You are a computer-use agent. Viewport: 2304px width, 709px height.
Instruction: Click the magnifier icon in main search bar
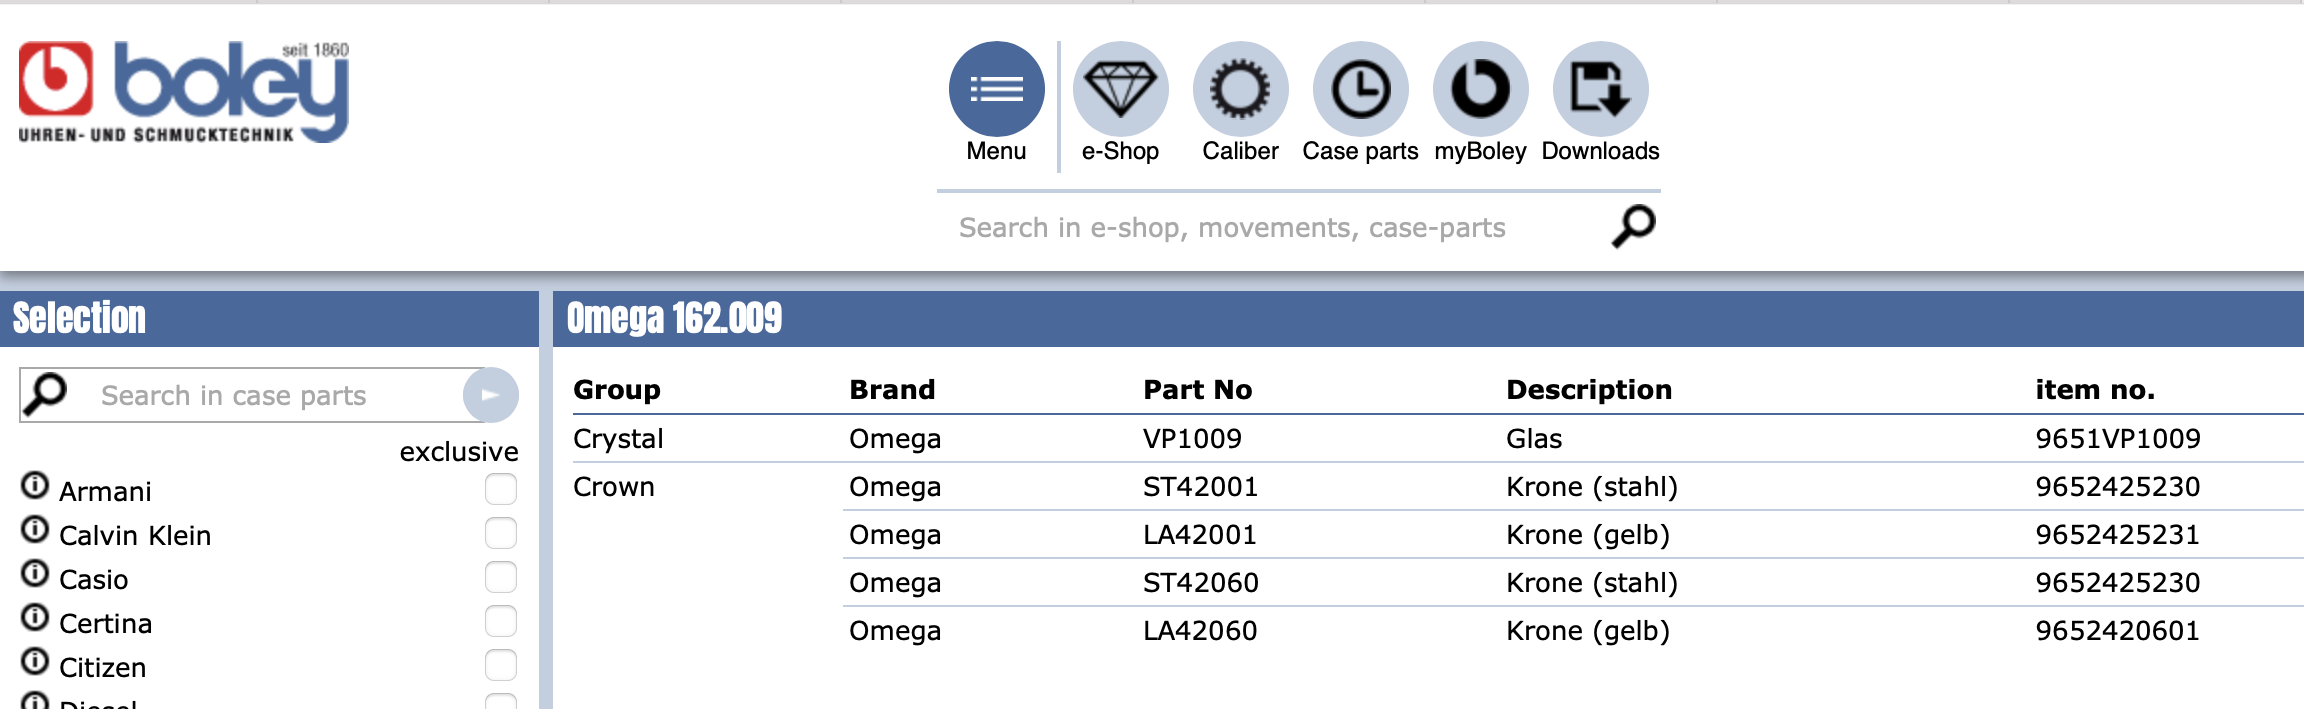click(1633, 226)
